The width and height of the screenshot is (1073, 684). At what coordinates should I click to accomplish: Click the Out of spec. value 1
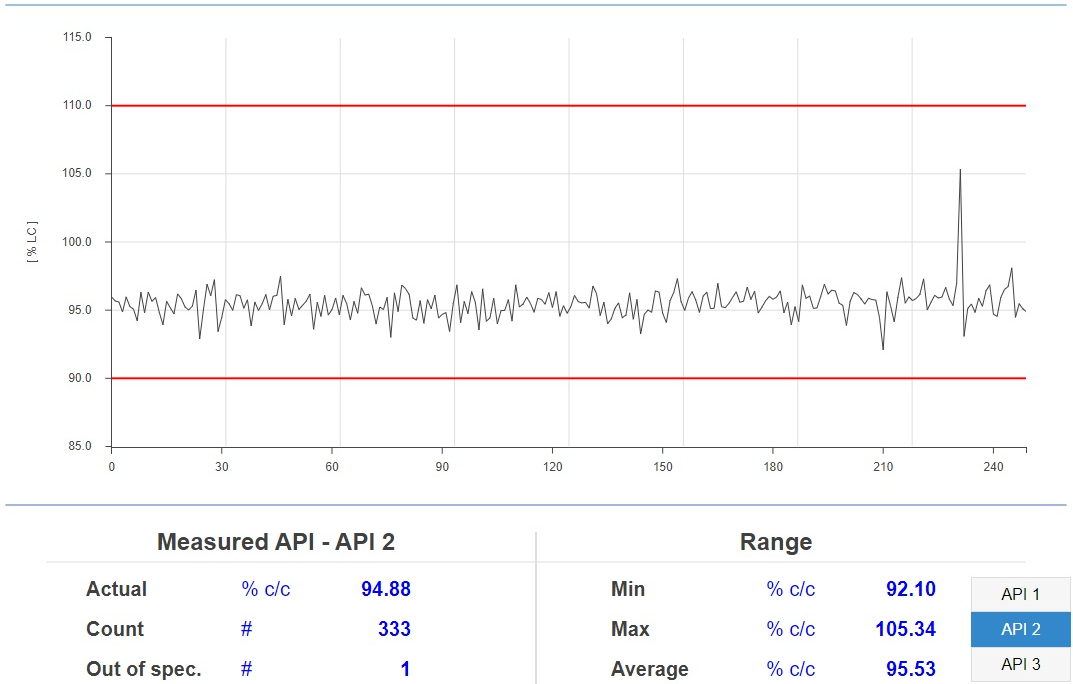tap(405, 669)
